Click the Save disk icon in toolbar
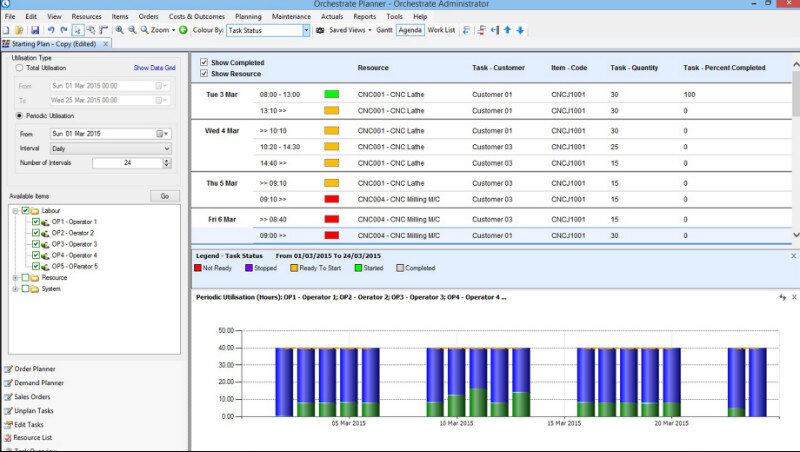The image size is (800, 452). [x=35, y=31]
